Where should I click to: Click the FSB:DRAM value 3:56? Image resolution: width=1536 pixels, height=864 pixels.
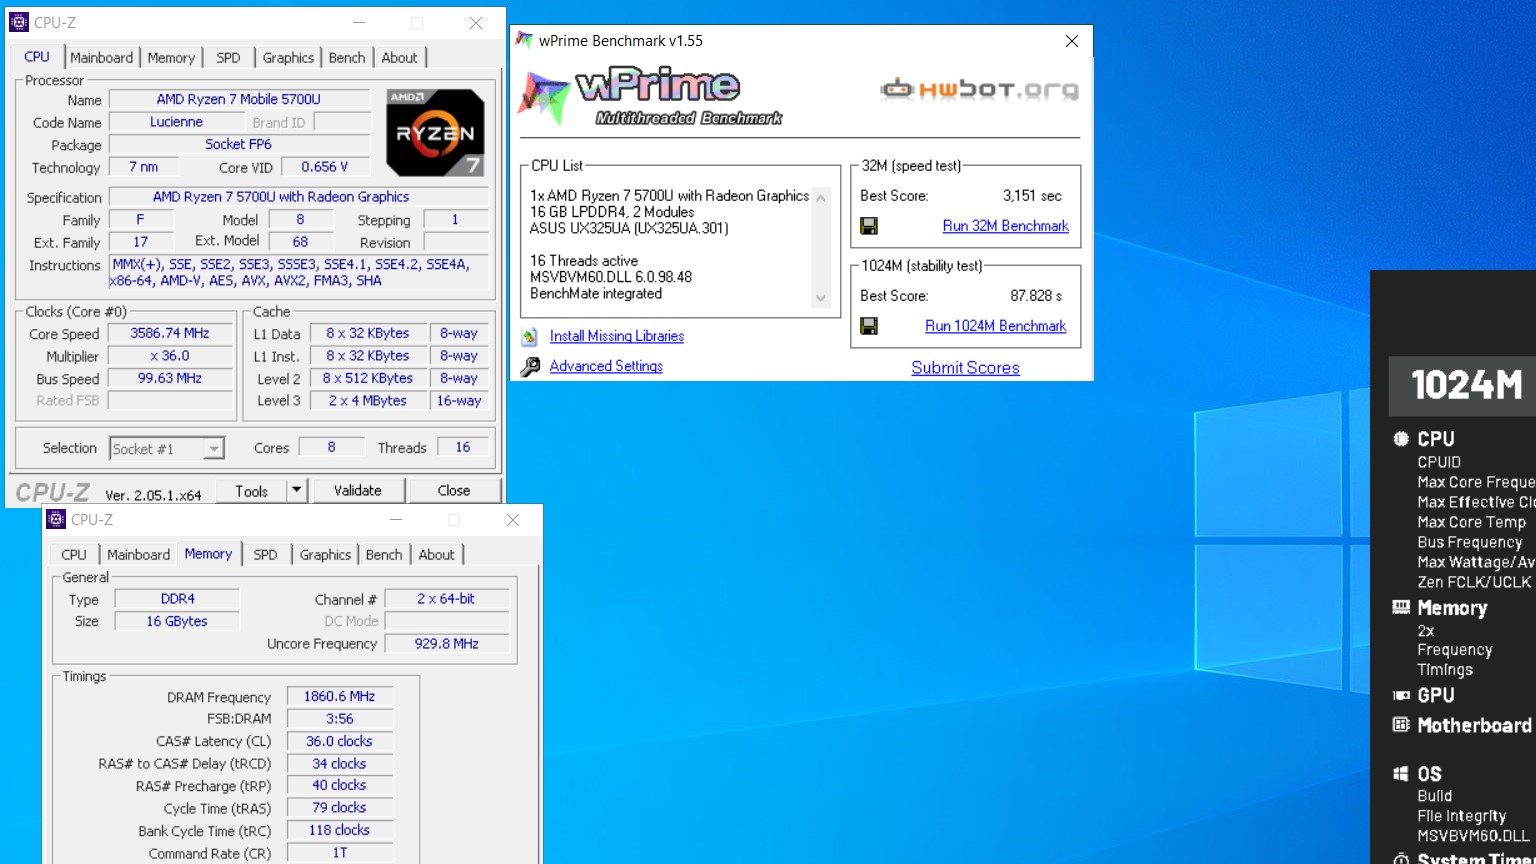[340, 719]
